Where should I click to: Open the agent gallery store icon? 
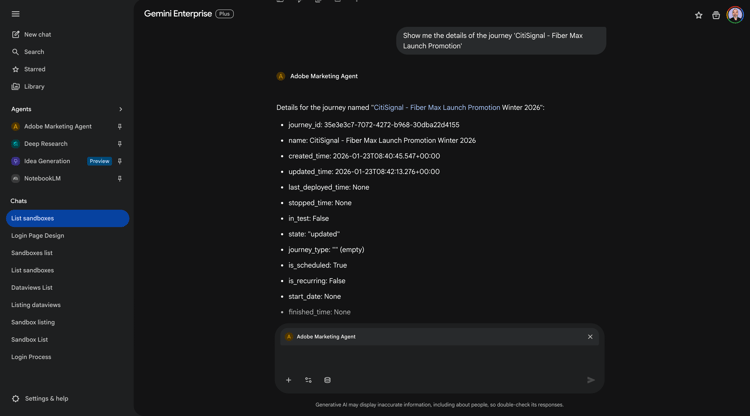(x=716, y=15)
